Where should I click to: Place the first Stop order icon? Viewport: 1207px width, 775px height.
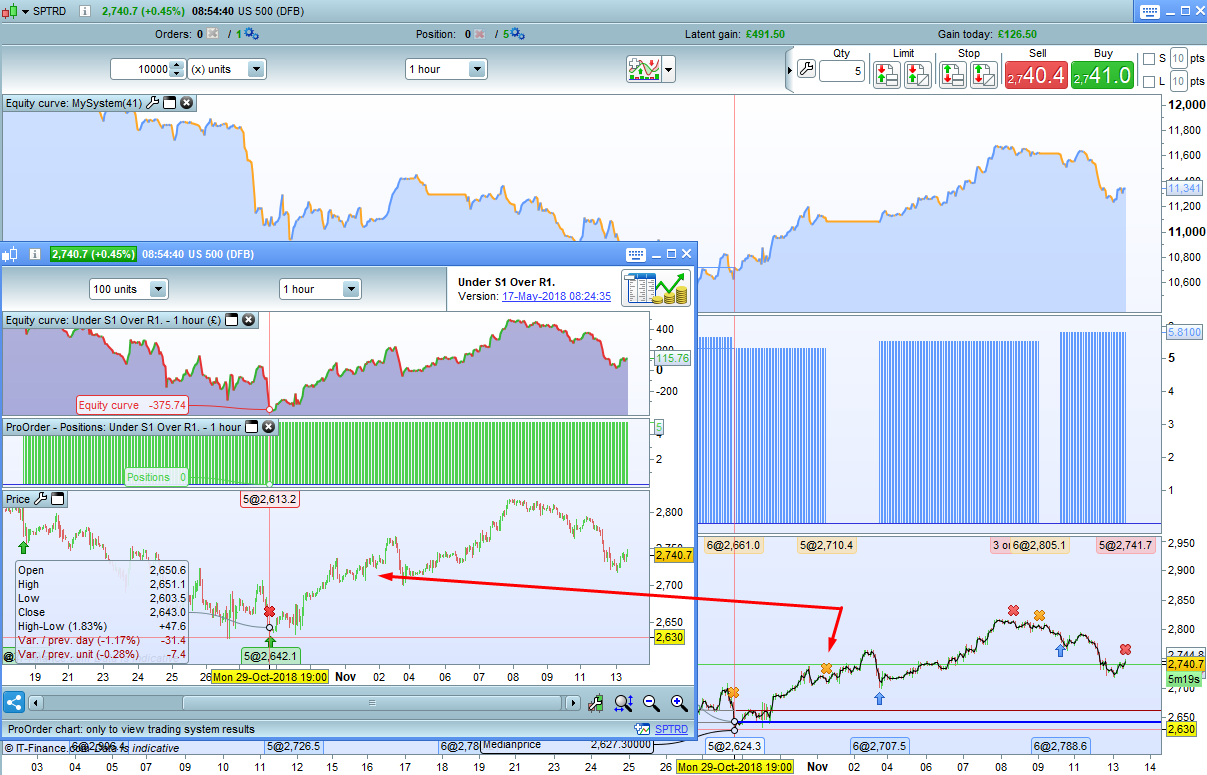tap(952, 74)
